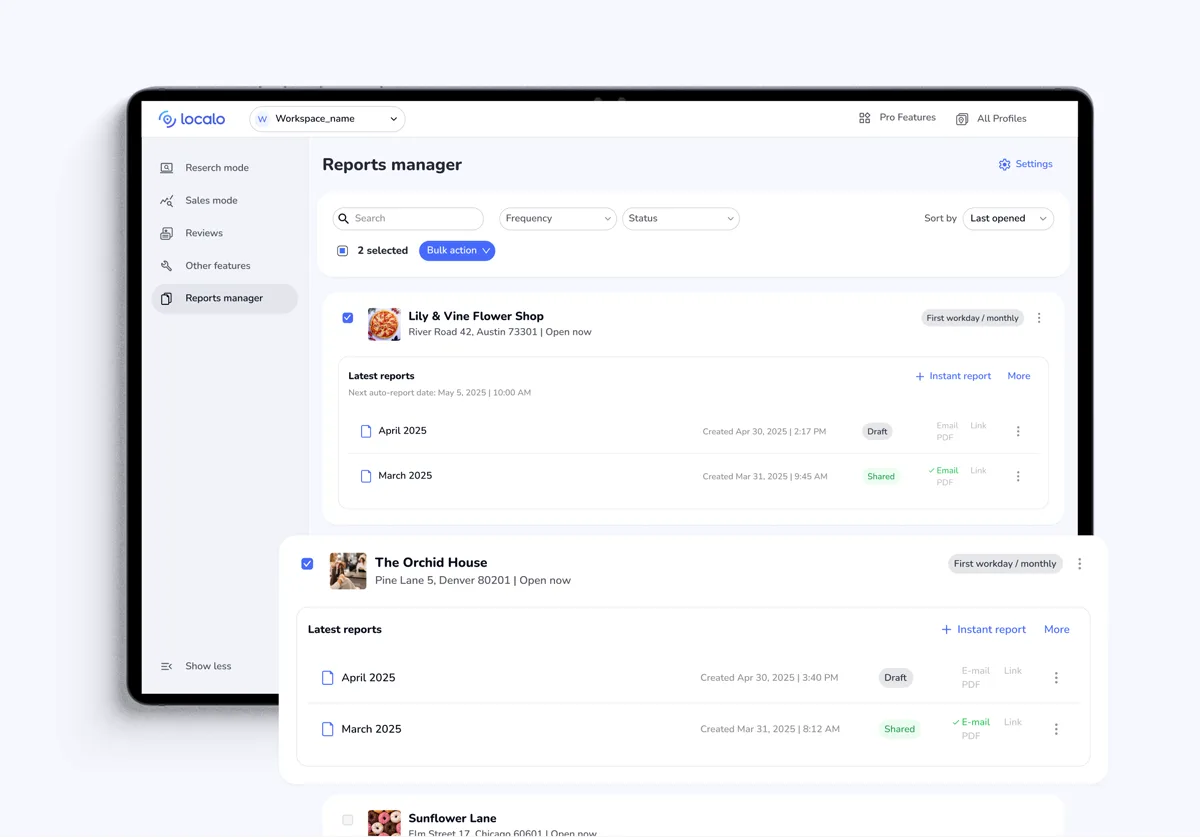Viewport: 1200px width, 837px height.
Task: Click the First workday / monthly tag for Lily & Vine
Action: [x=972, y=318]
